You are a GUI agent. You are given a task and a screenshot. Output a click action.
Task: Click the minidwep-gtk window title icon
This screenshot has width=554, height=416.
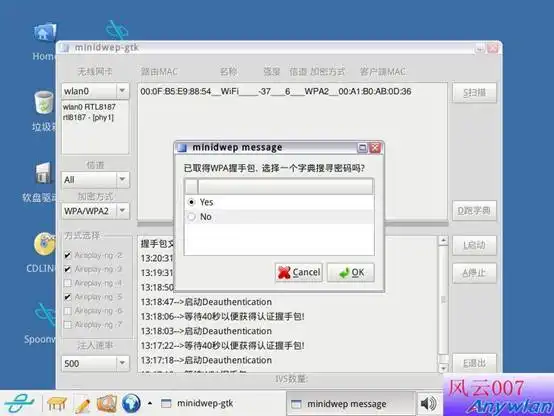pos(65,47)
